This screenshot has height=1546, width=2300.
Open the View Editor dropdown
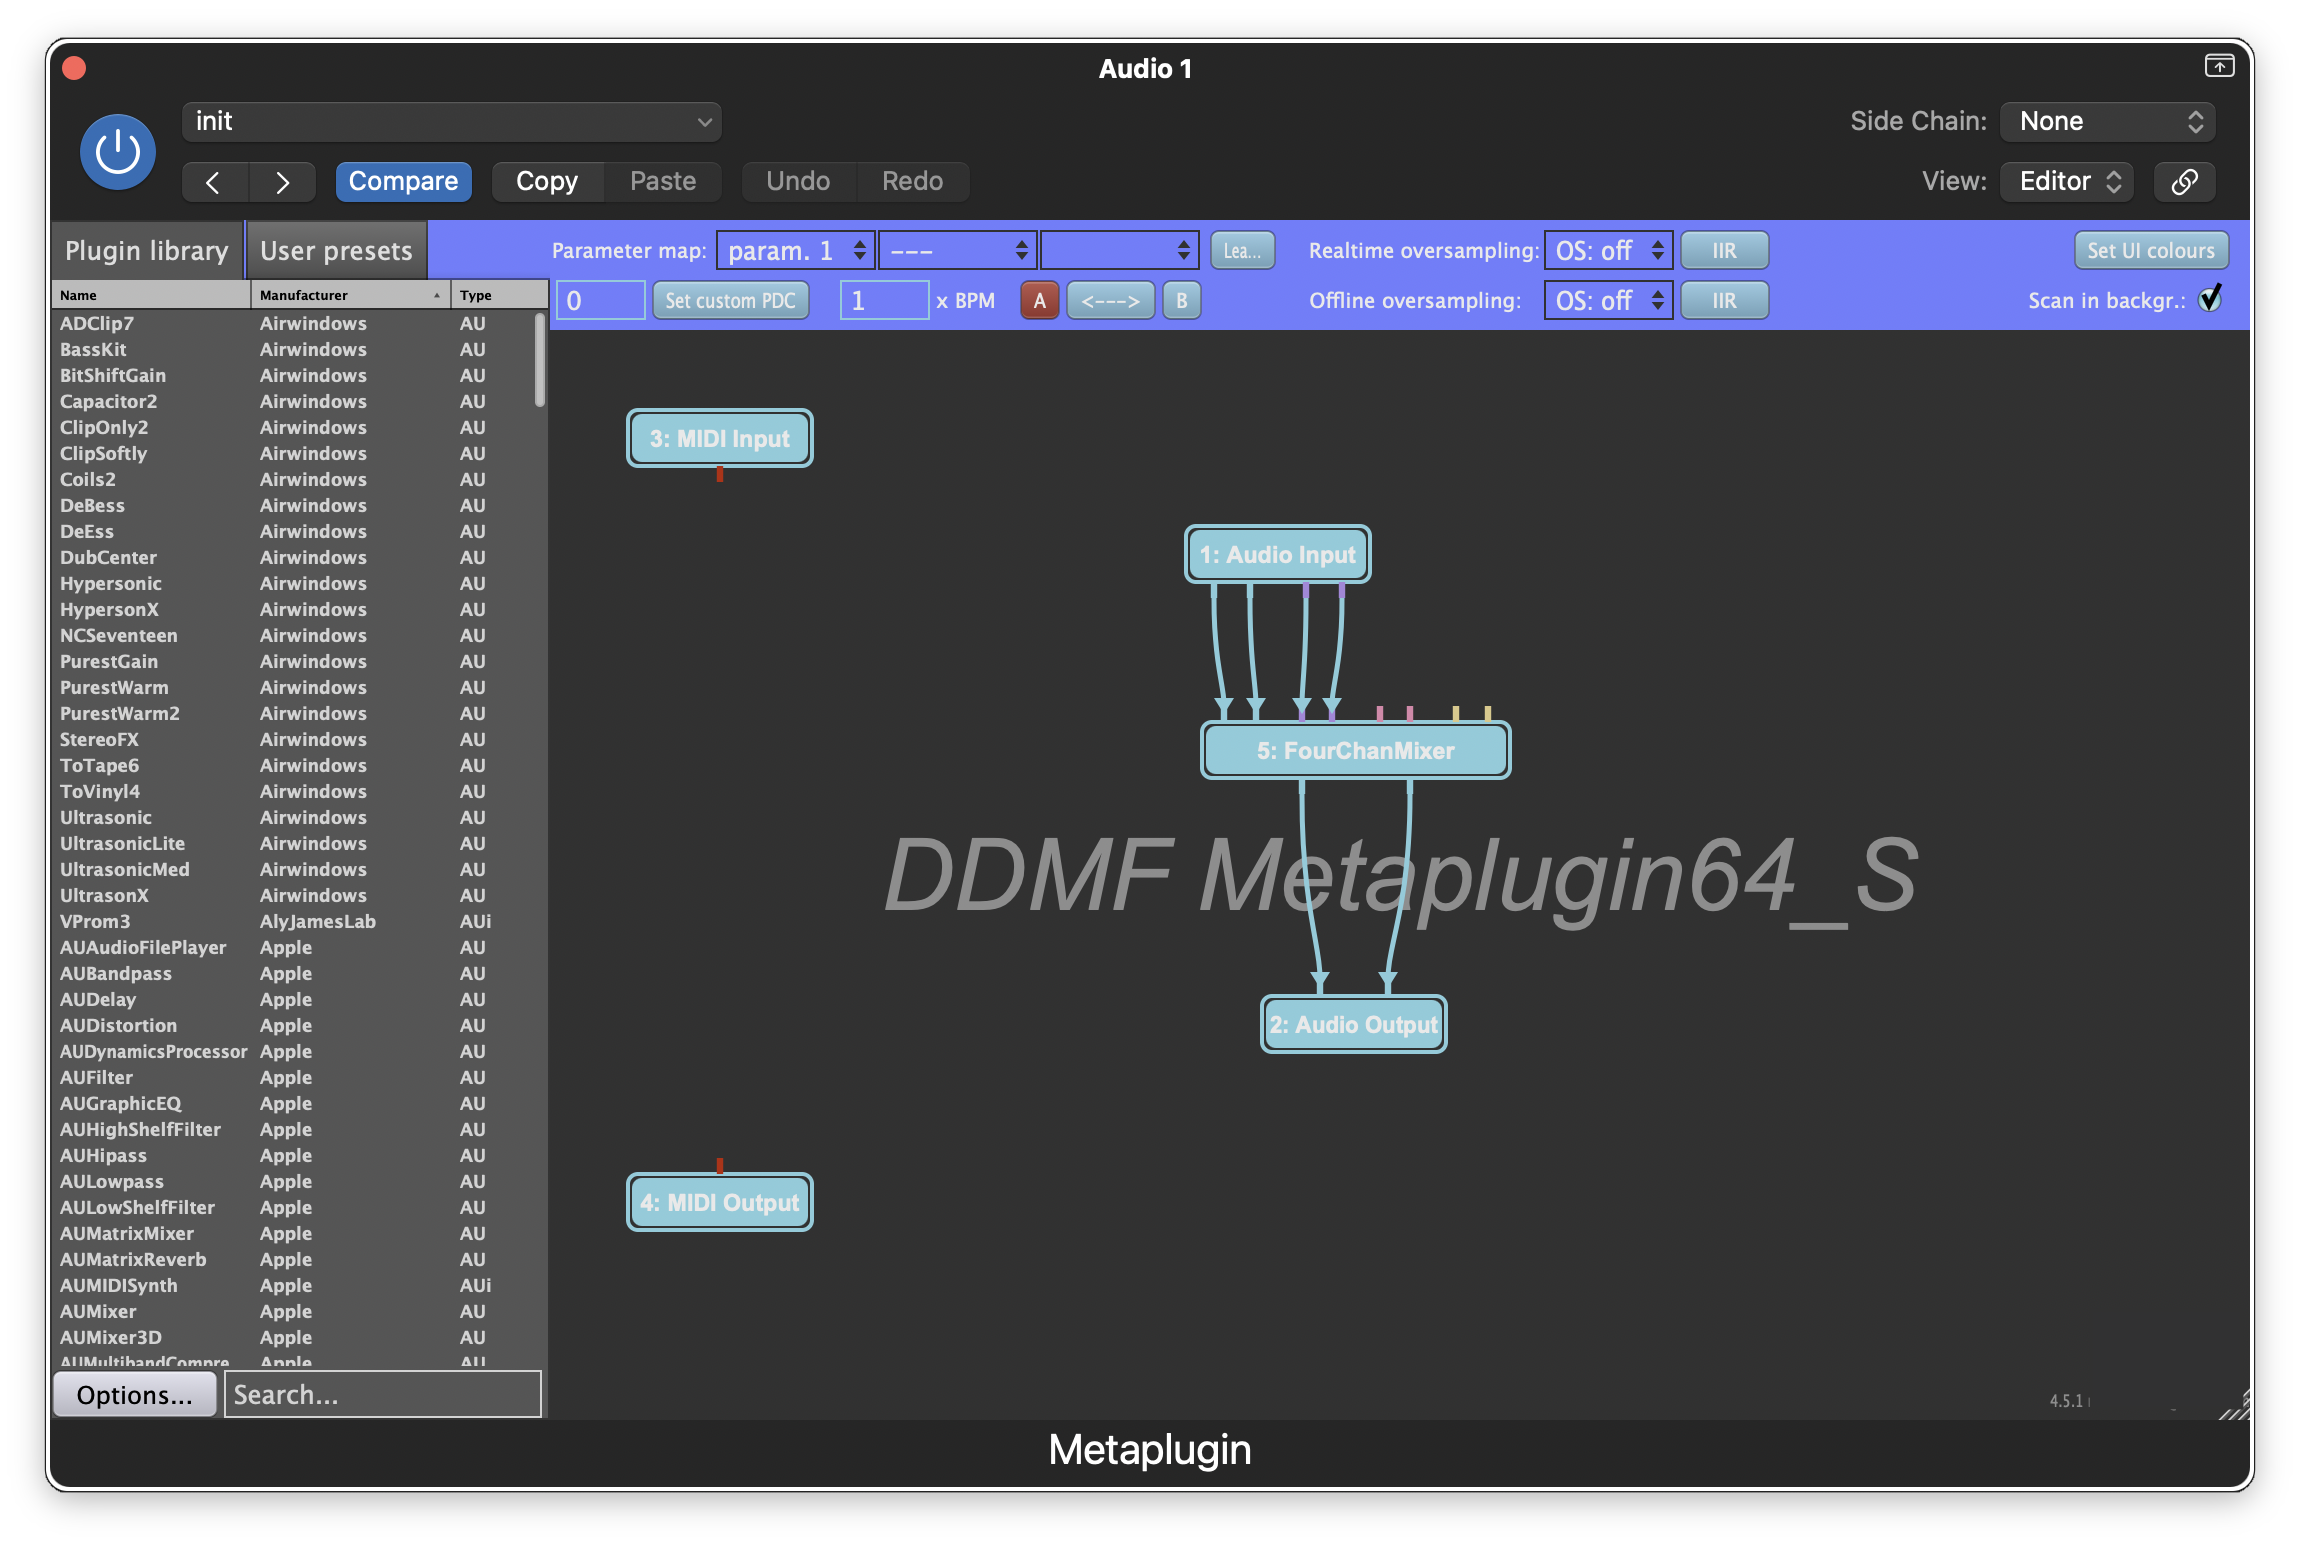click(2067, 182)
